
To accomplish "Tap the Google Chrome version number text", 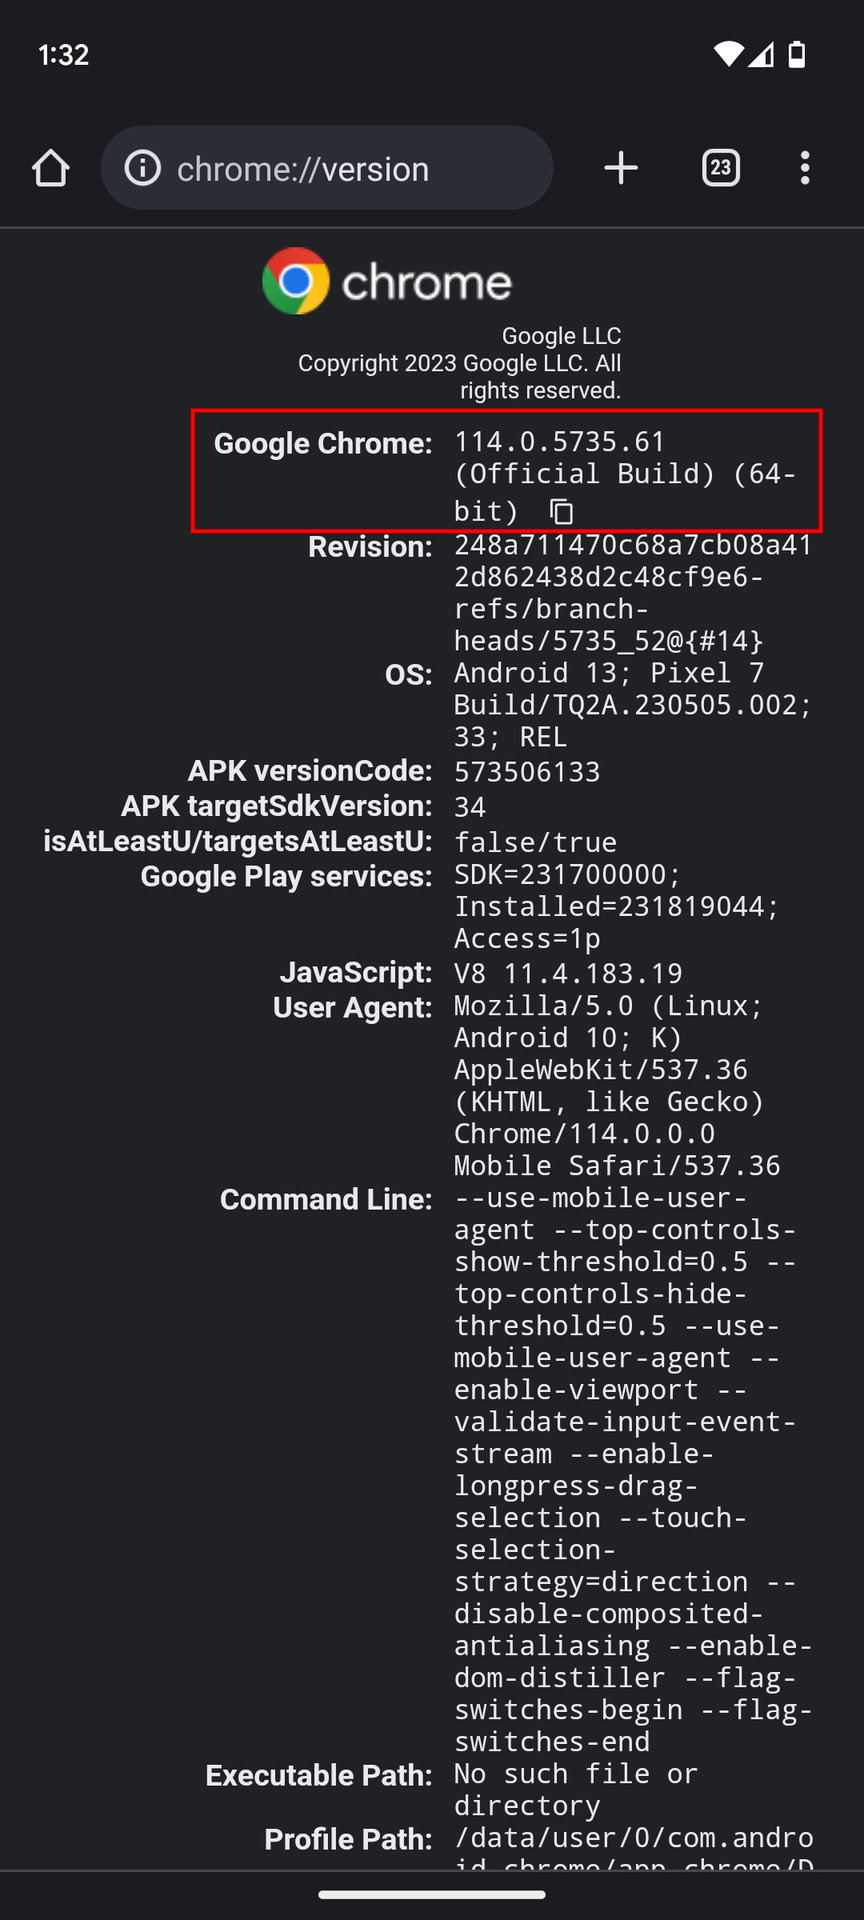I will 559,442.
